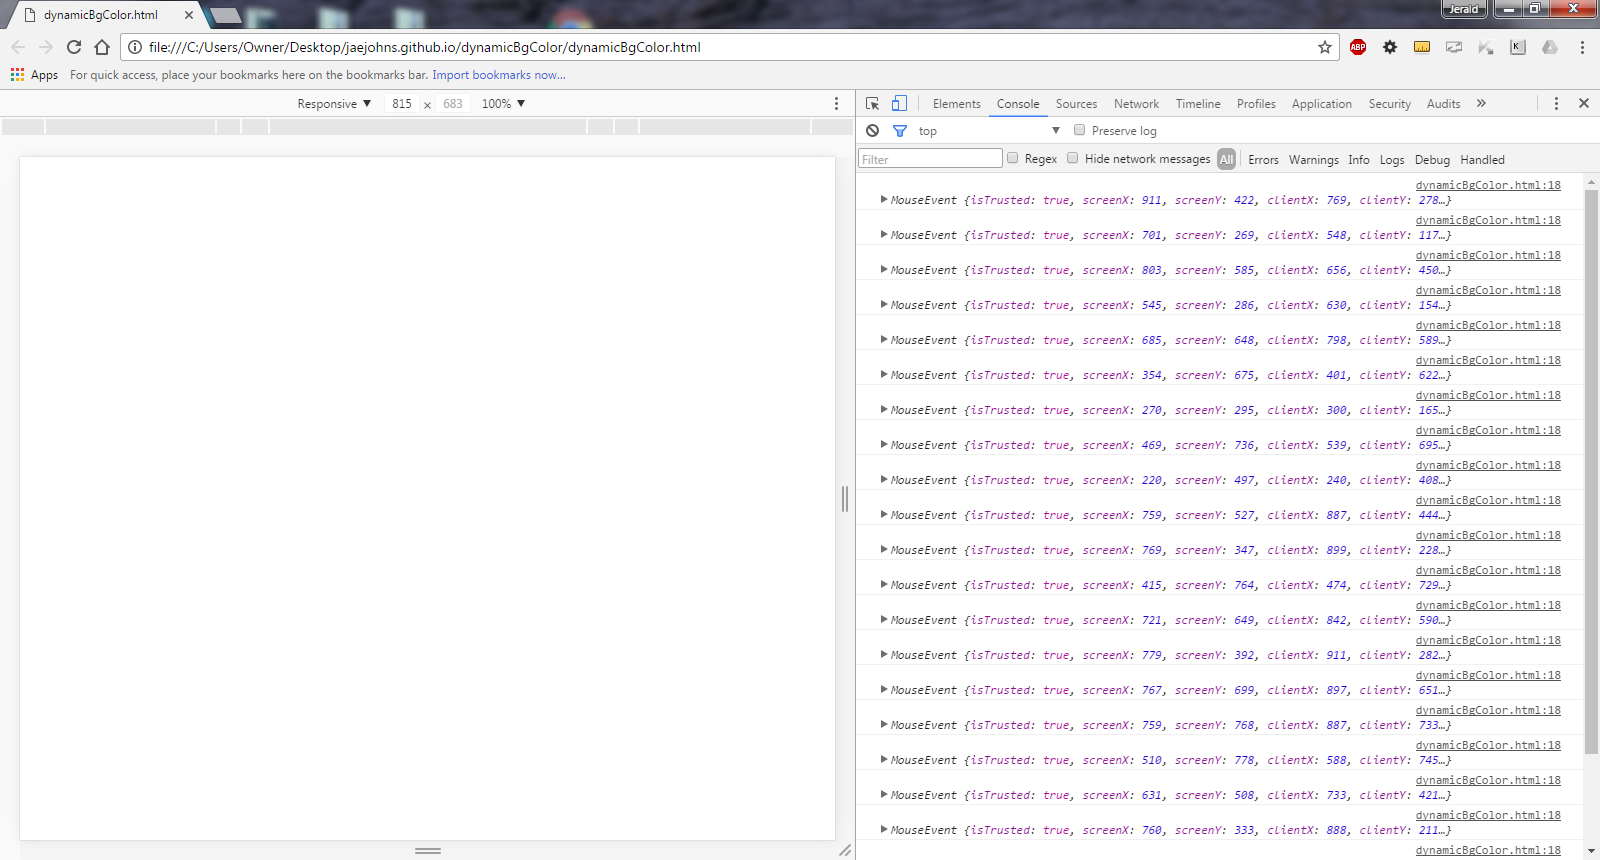1600x860 pixels.
Task: Open device toolbar more options menu
Action: (837, 103)
